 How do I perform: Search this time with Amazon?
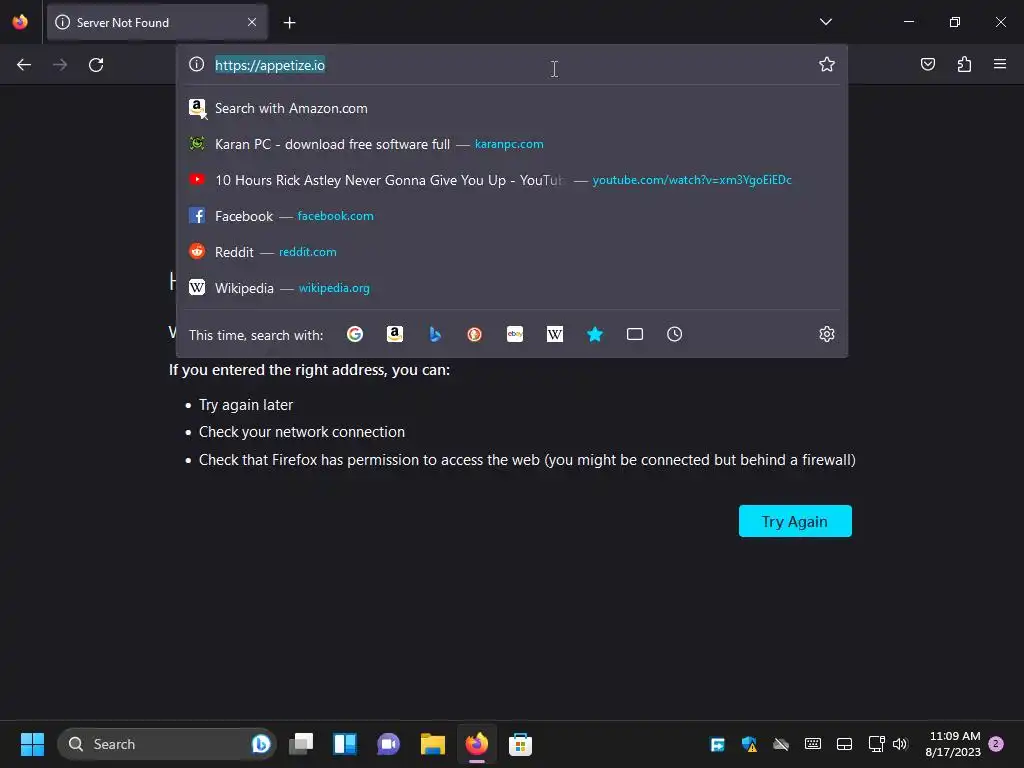click(395, 334)
